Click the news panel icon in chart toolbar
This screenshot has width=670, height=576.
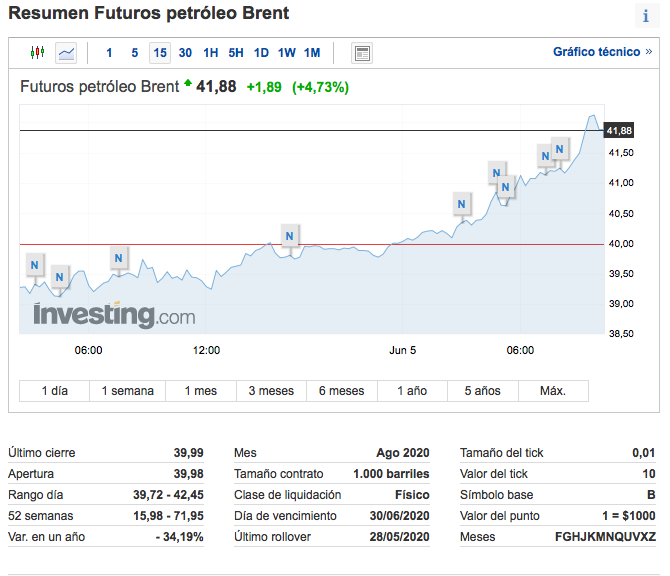pyautogui.click(x=362, y=53)
